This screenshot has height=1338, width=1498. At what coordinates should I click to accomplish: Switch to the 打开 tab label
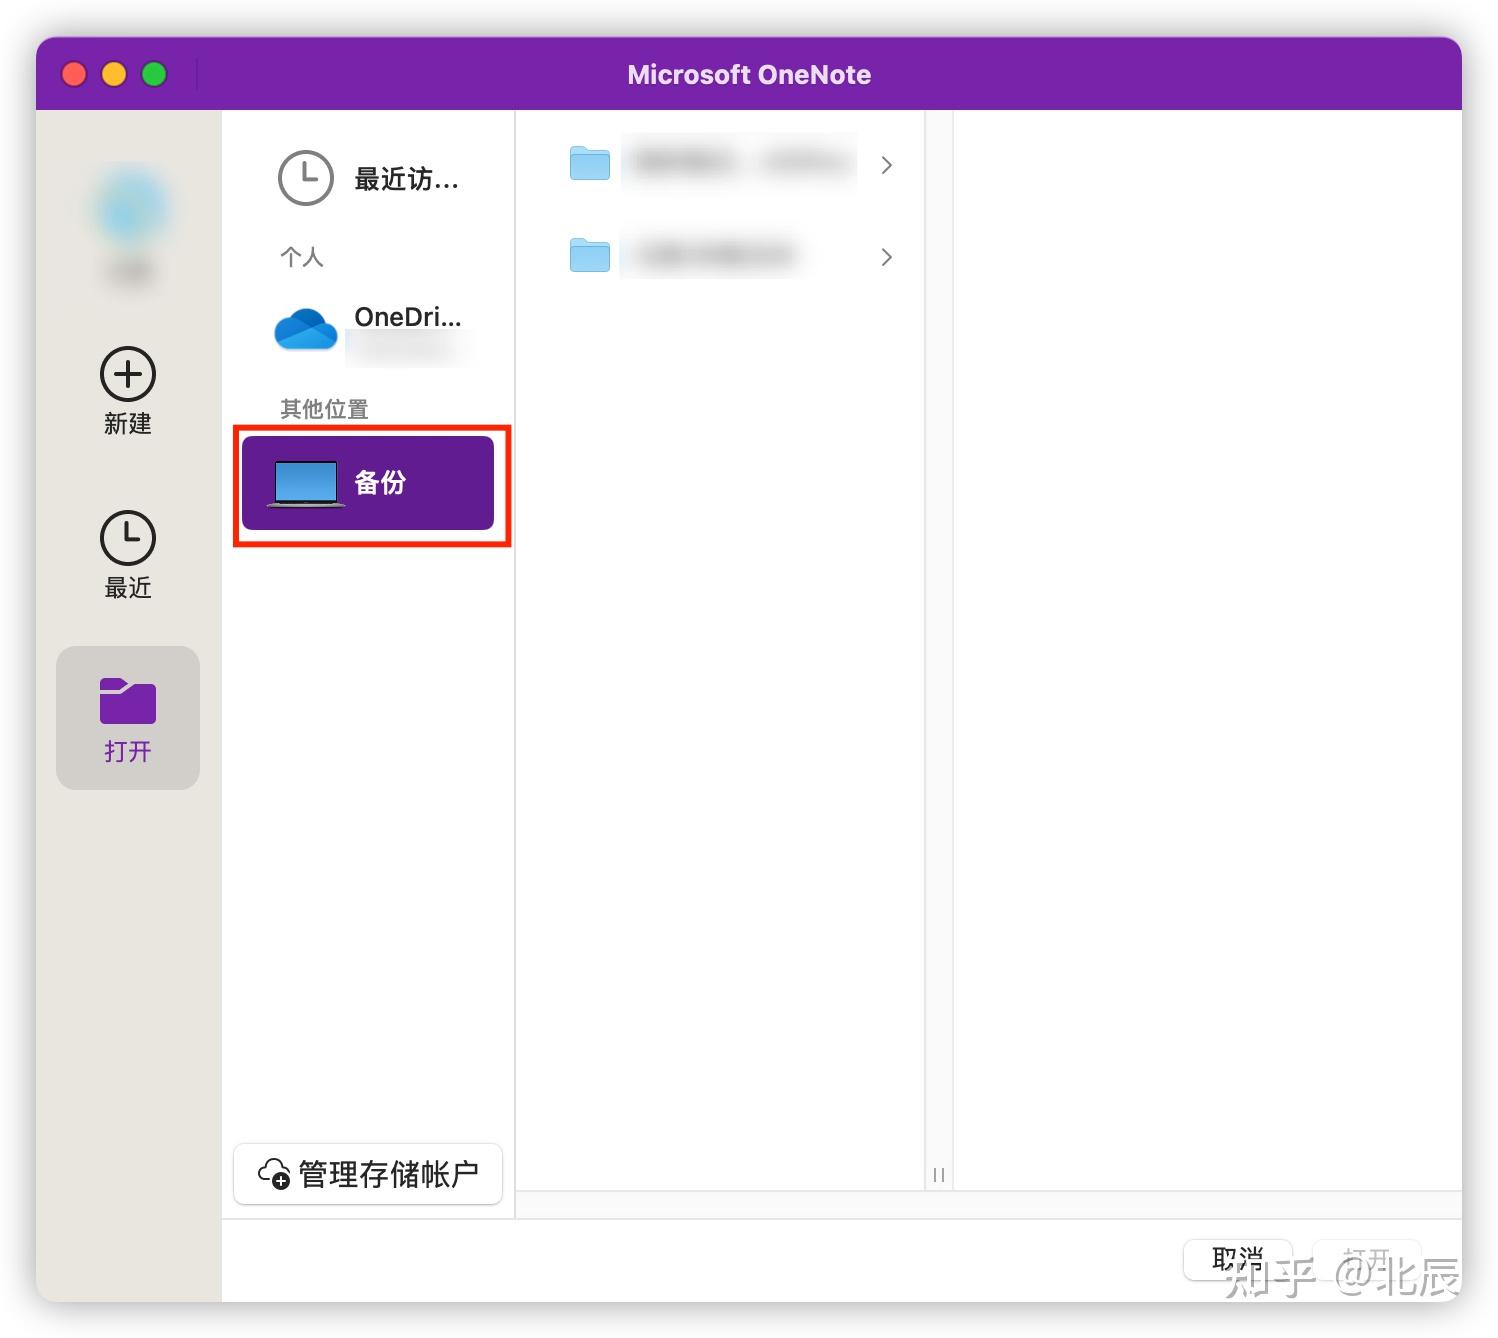(x=128, y=751)
